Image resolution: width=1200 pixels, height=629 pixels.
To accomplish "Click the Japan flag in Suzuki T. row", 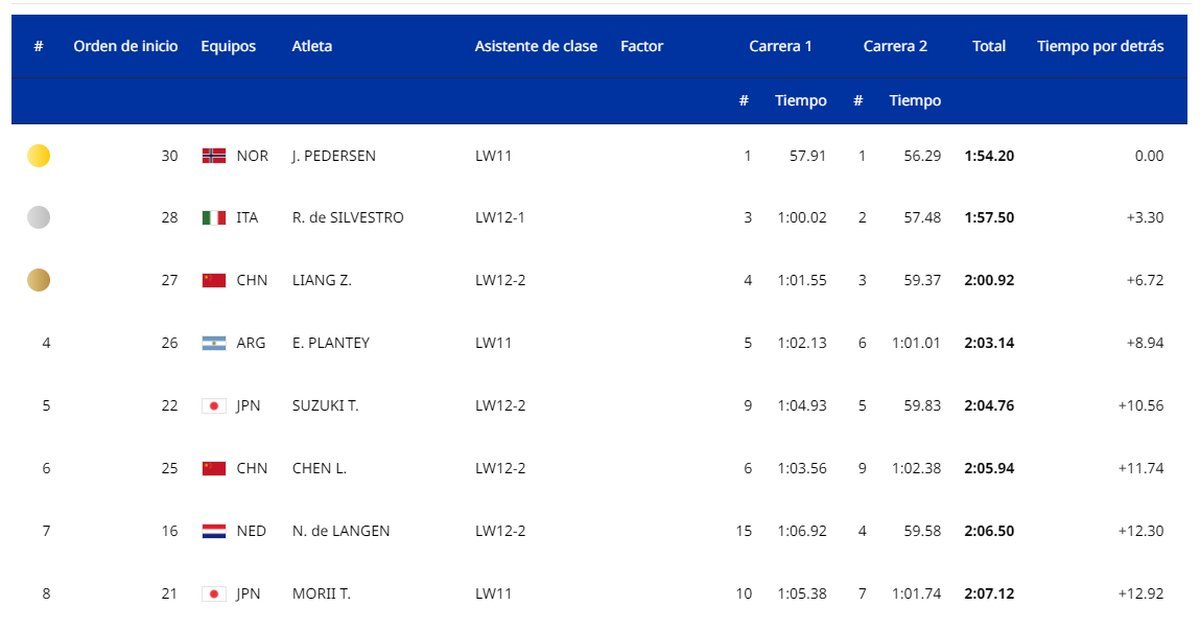I will coord(214,406).
